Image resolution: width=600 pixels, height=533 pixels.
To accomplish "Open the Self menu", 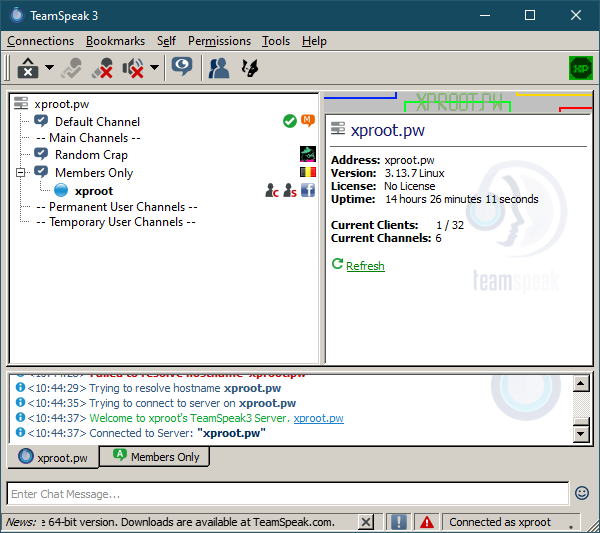I will pos(166,41).
